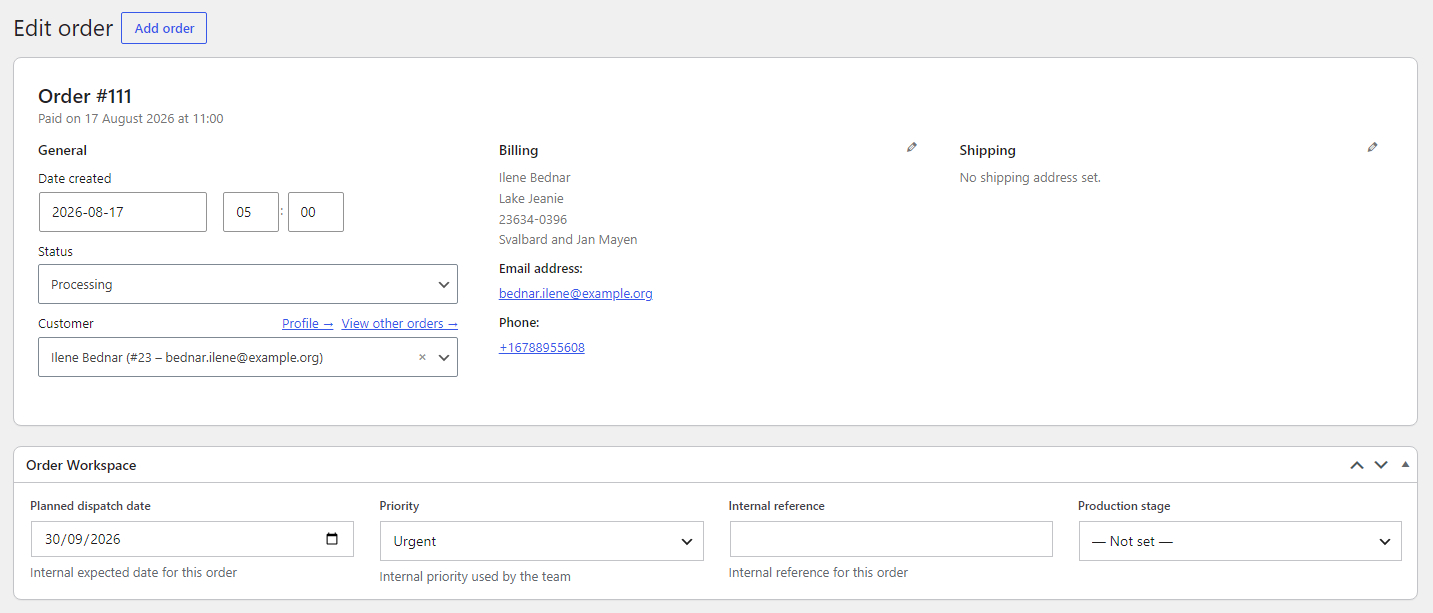Open the Customer dropdown

[248, 357]
